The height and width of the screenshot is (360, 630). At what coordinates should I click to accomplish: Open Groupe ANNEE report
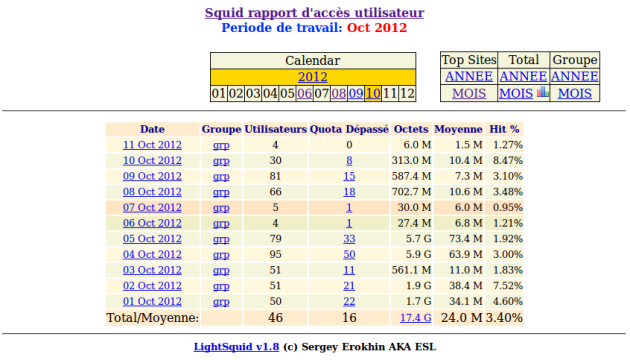[x=575, y=76]
